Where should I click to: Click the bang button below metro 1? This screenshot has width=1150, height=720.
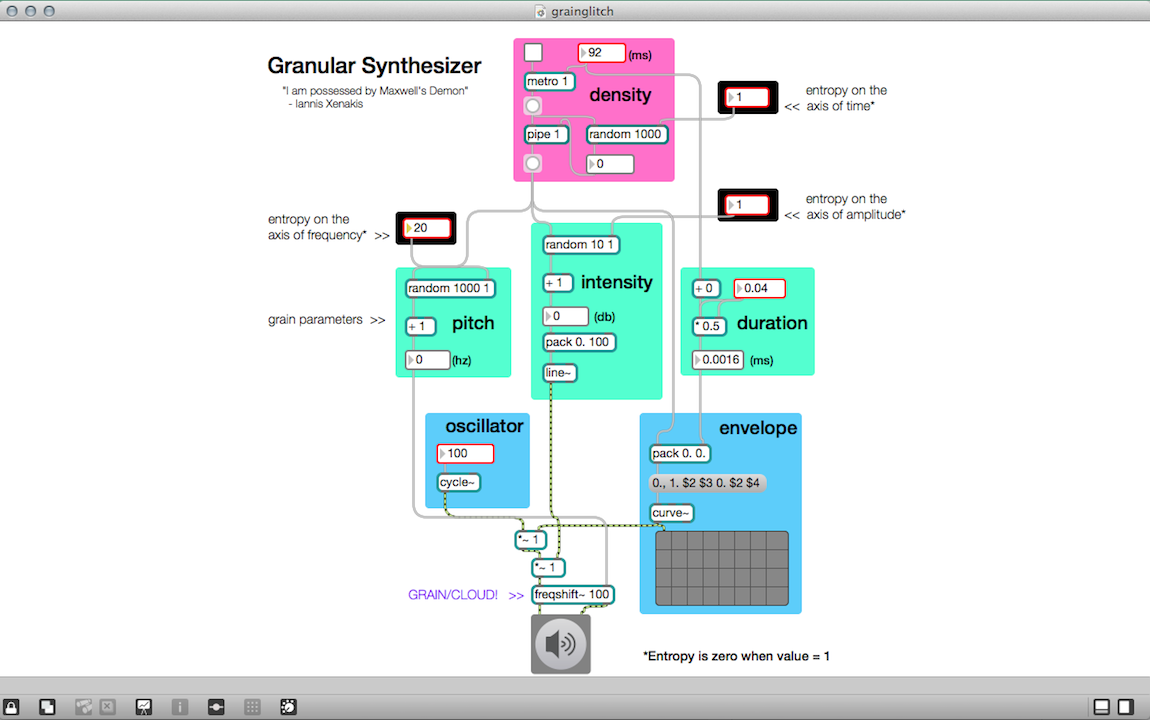(x=533, y=106)
